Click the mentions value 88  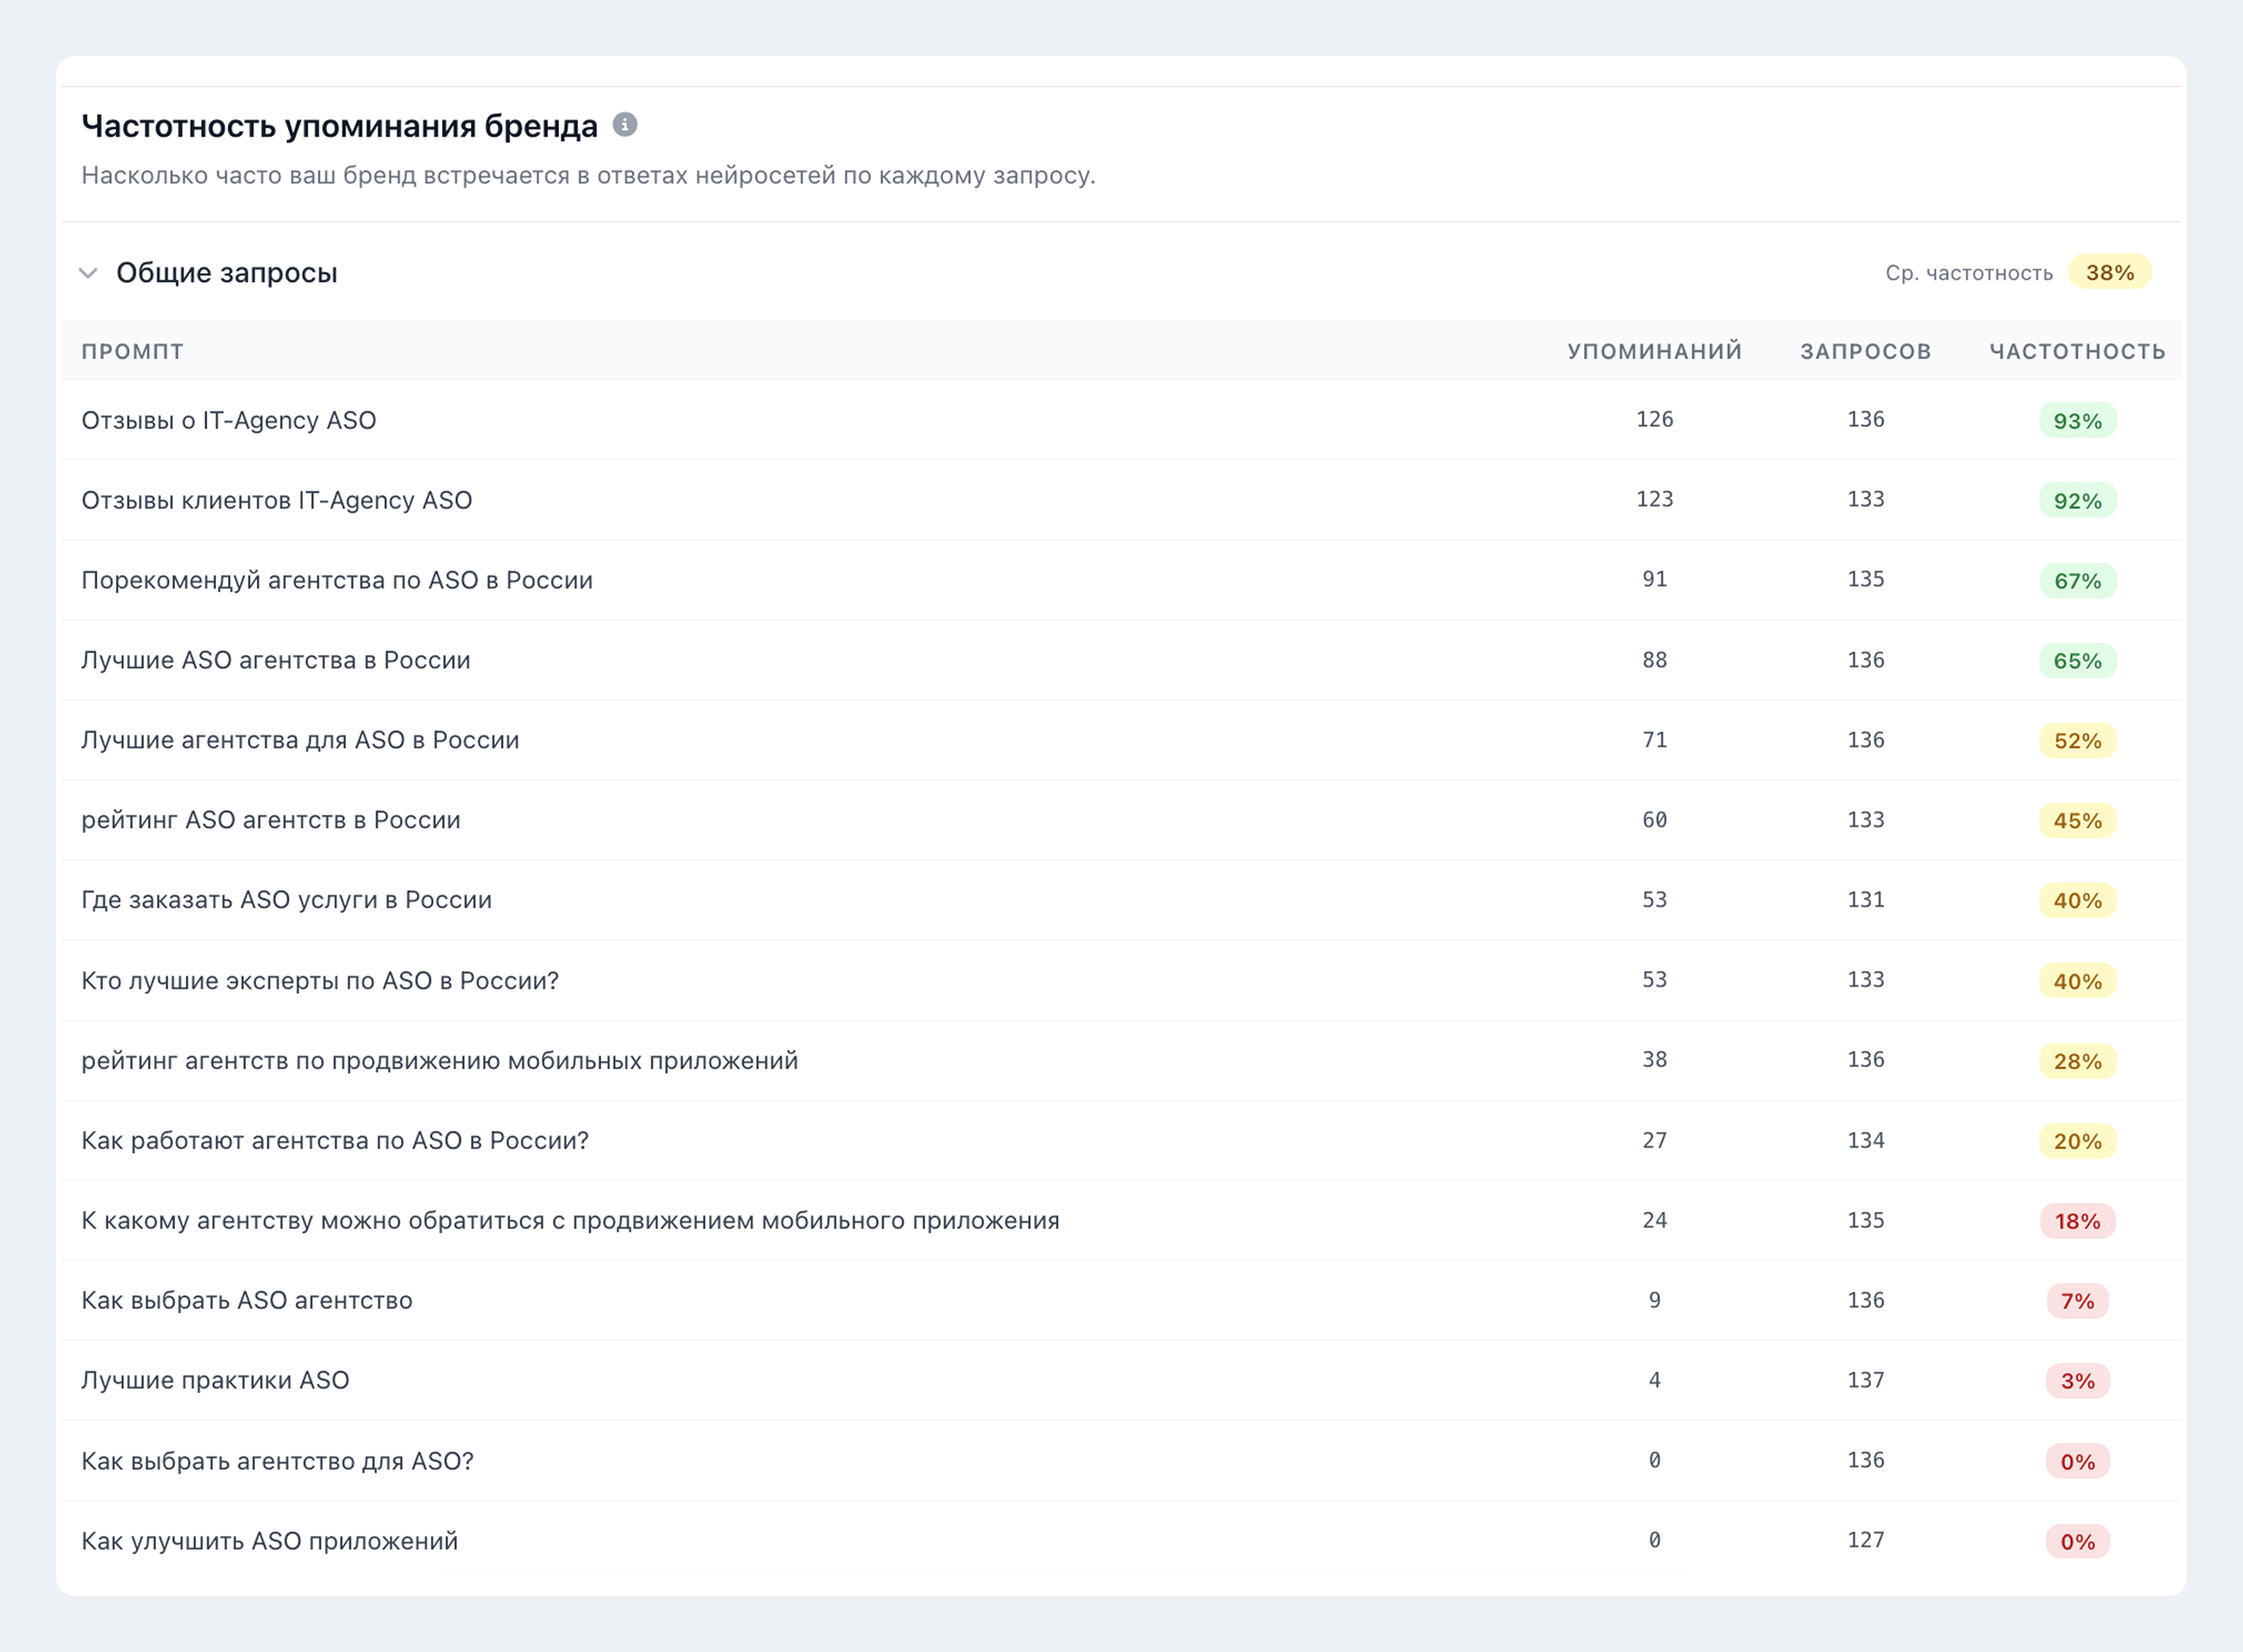coord(1654,660)
